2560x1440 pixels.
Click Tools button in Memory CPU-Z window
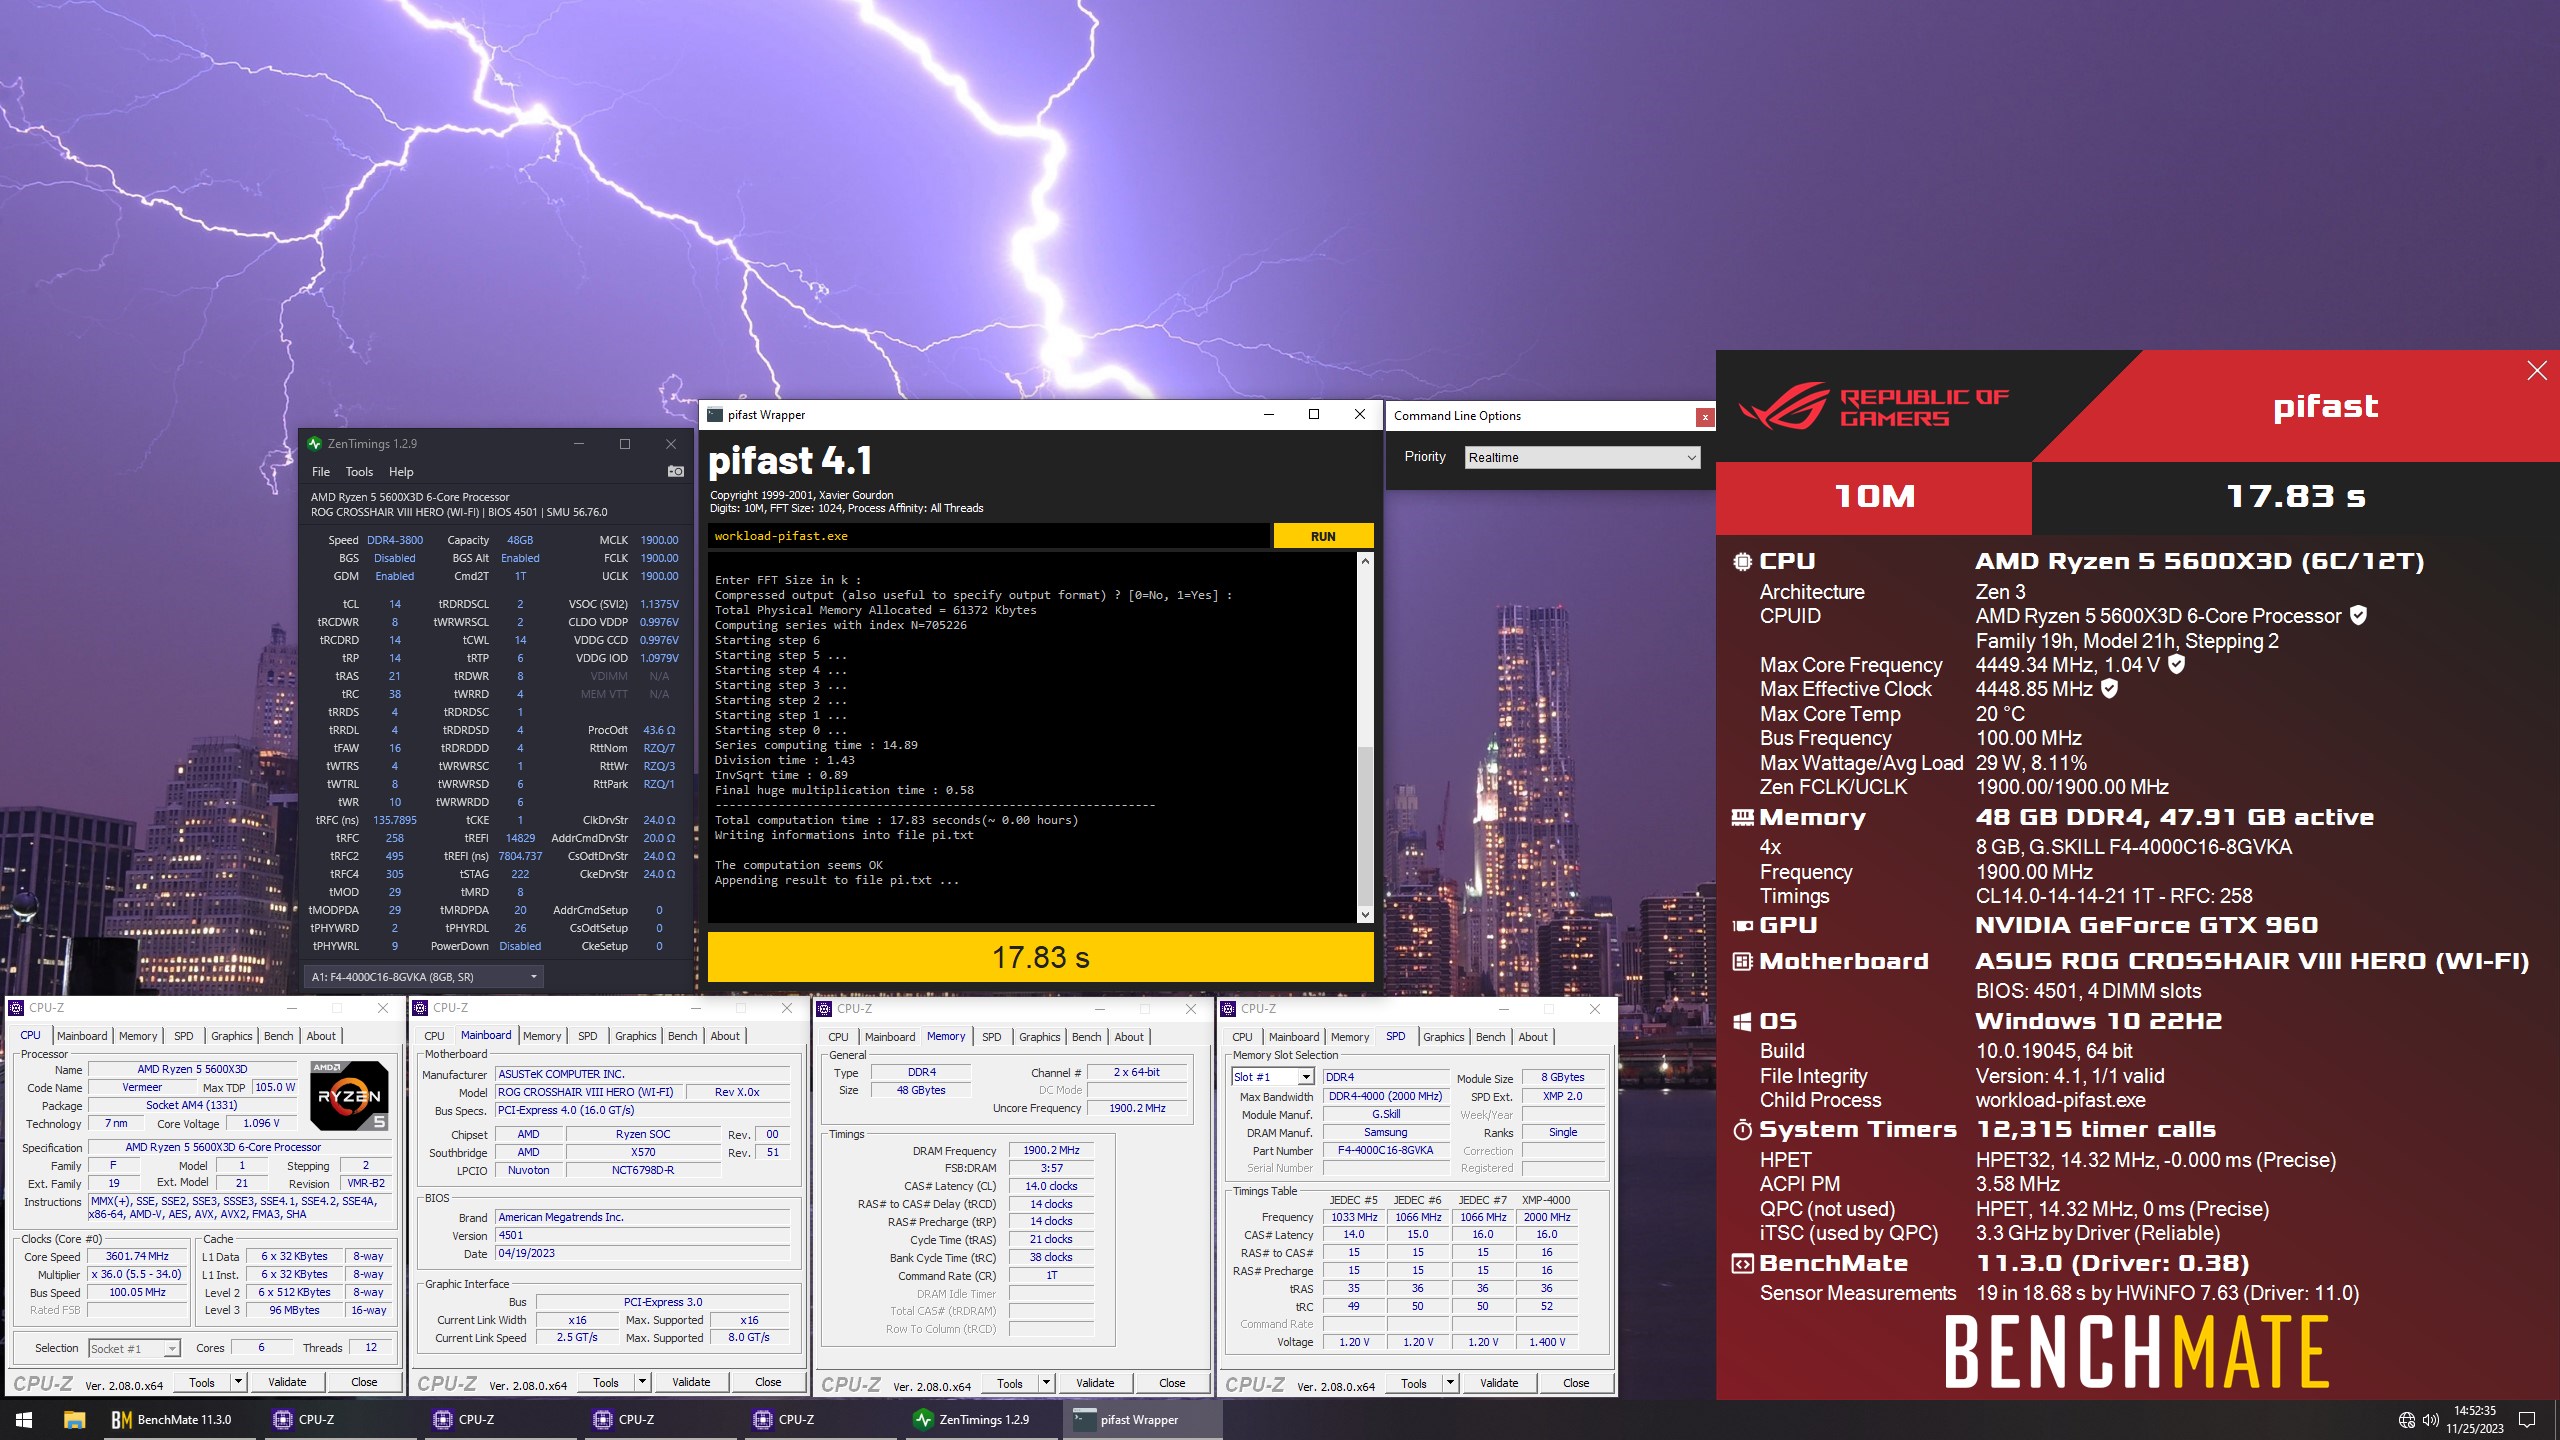point(1010,1383)
